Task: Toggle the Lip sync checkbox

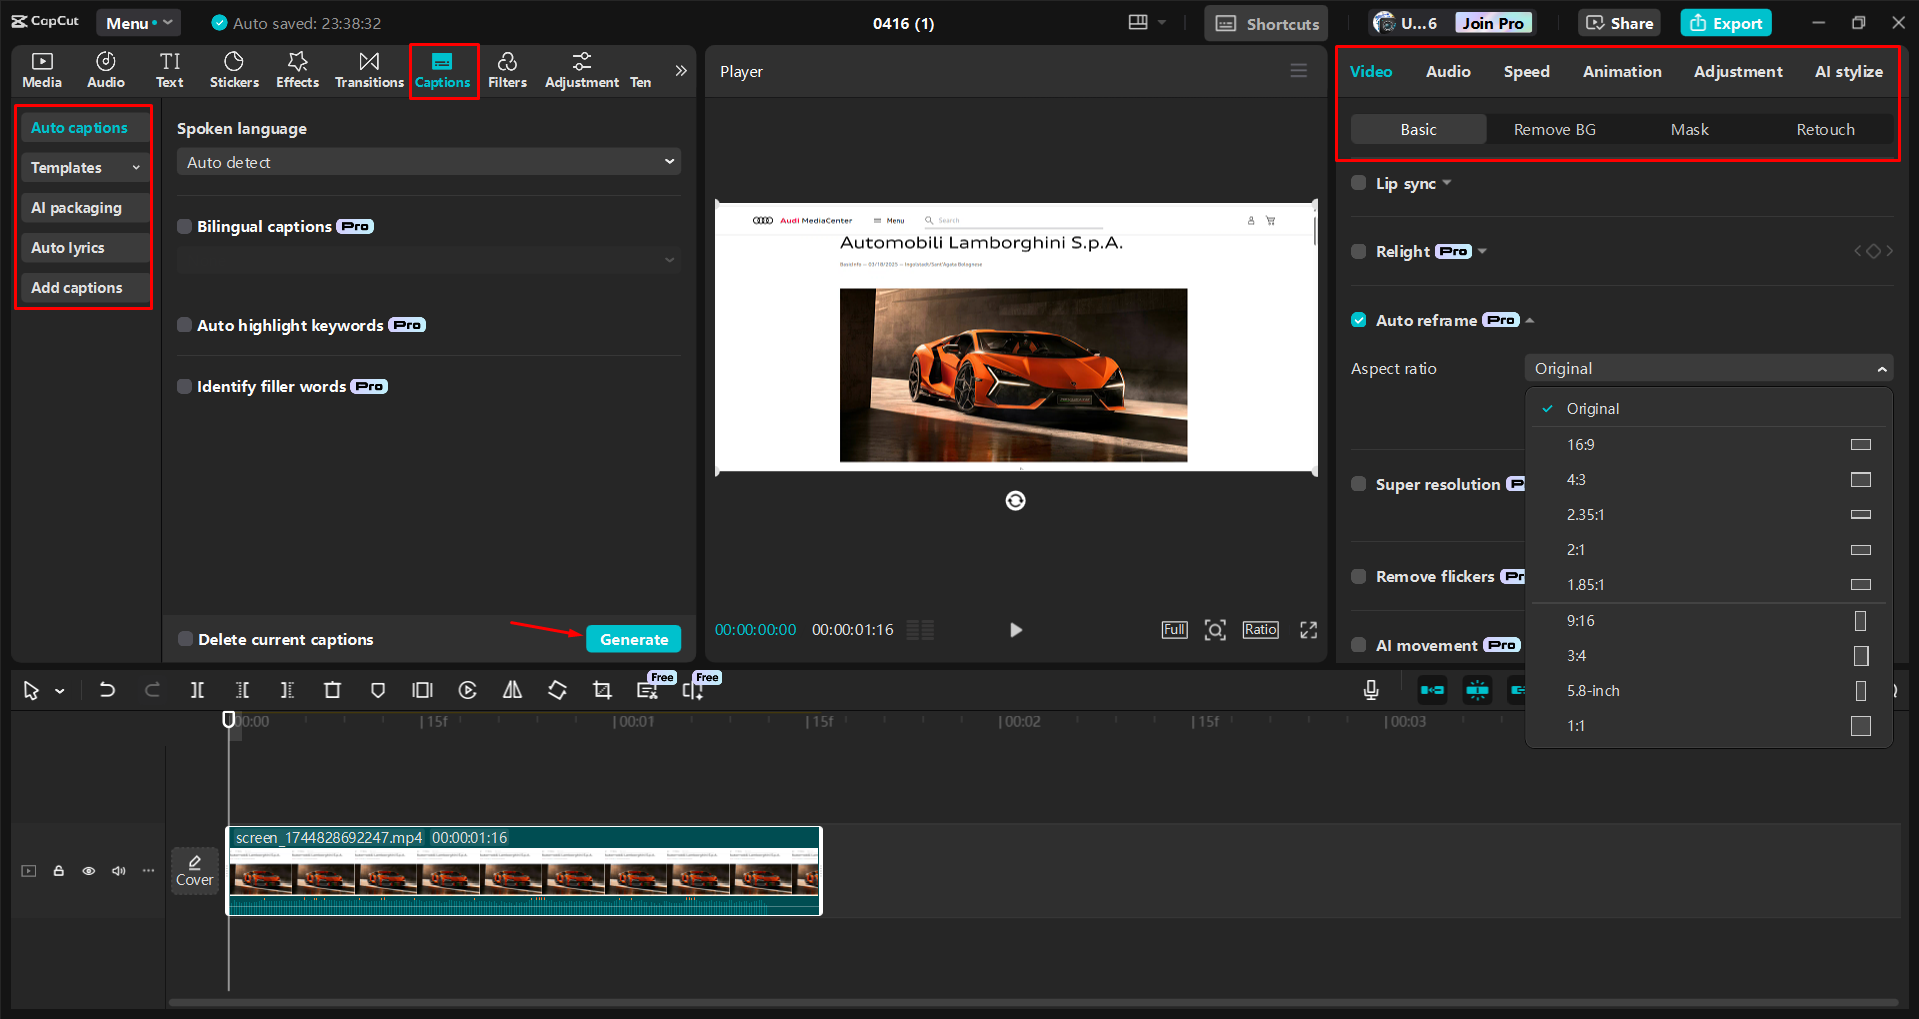Action: tap(1358, 183)
